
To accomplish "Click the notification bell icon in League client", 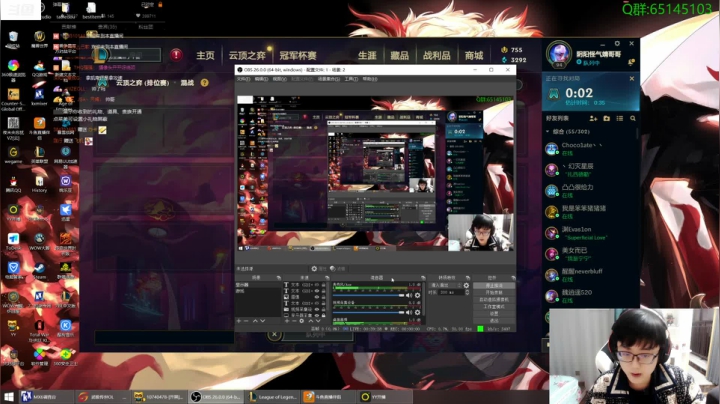I will [631, 62].
